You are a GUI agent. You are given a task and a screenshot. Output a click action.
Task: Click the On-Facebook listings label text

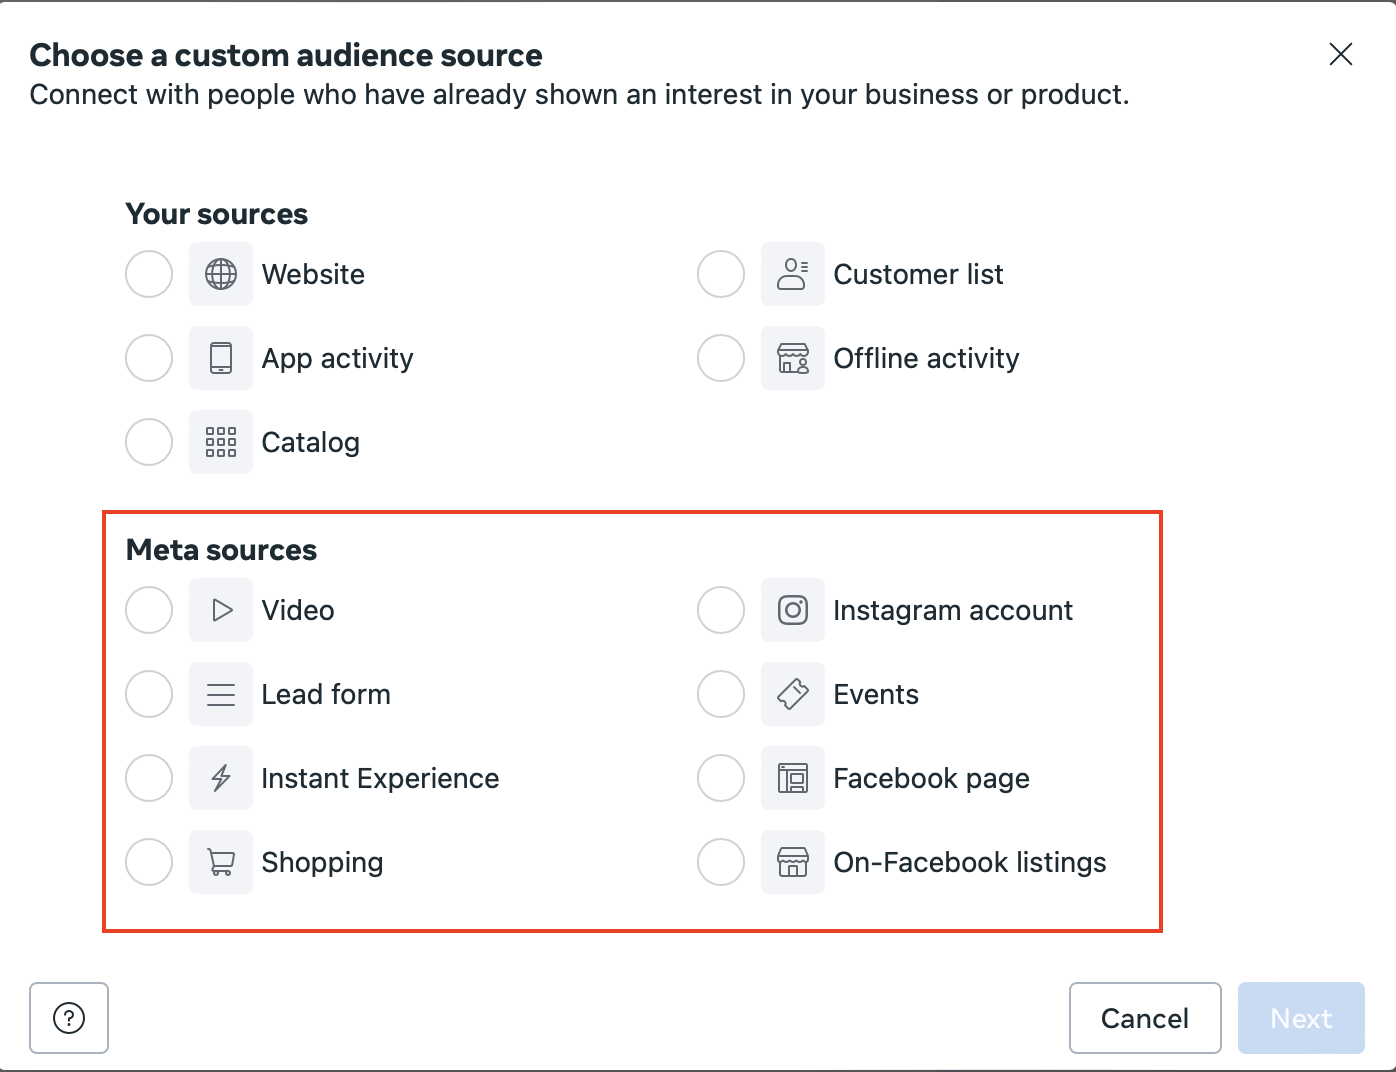click(970, 863)
